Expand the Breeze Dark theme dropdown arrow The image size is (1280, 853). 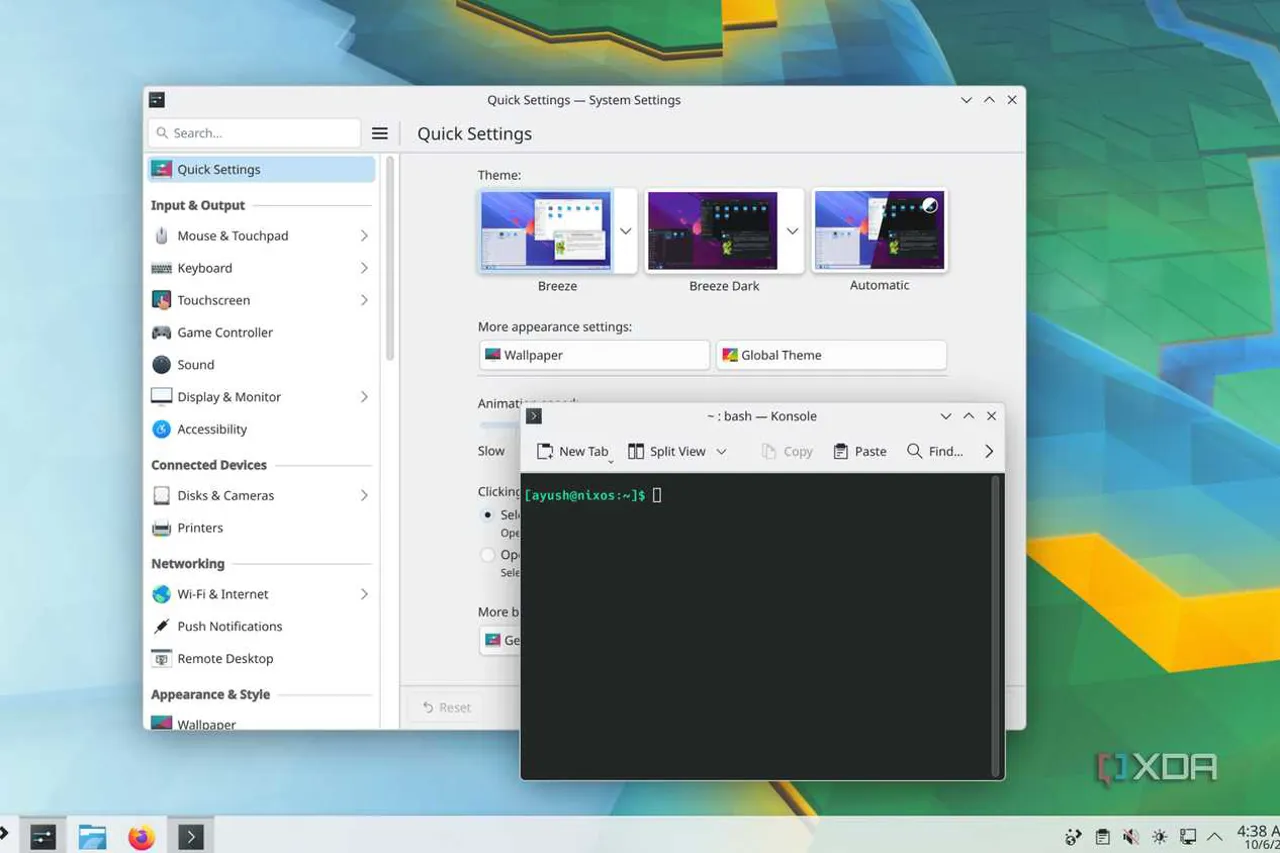click(x=792, y=231)
